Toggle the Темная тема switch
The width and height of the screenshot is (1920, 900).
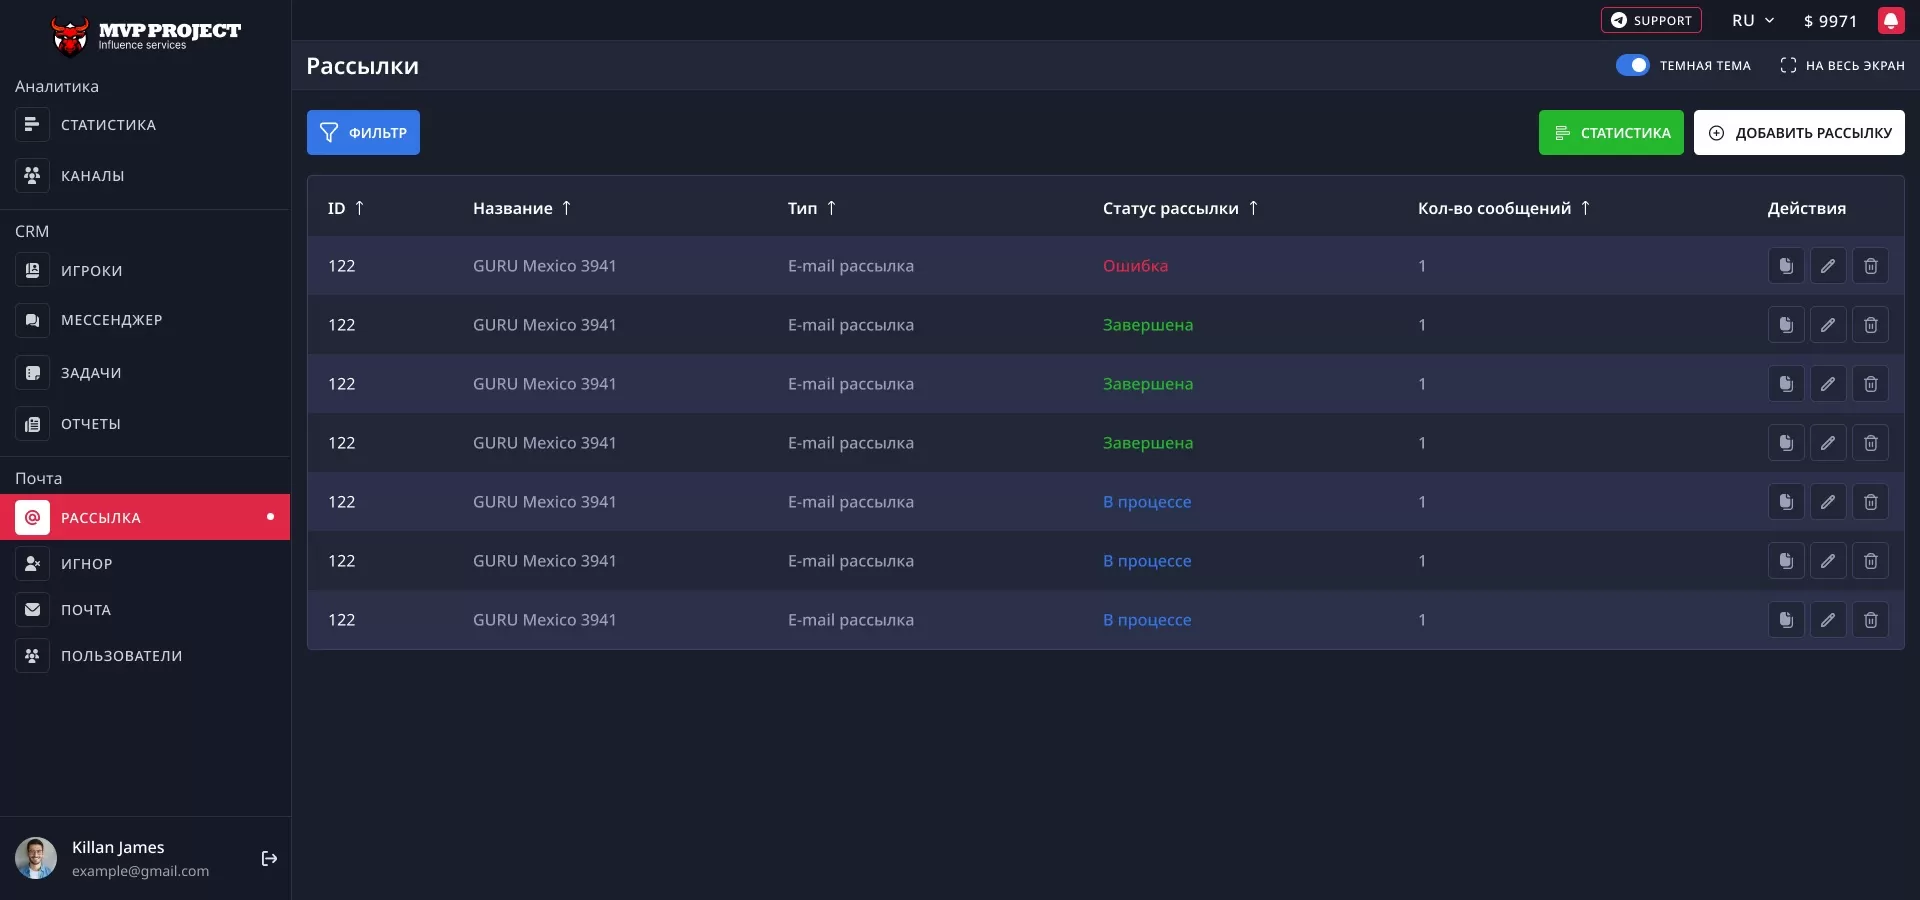(x=1632, y=66)
